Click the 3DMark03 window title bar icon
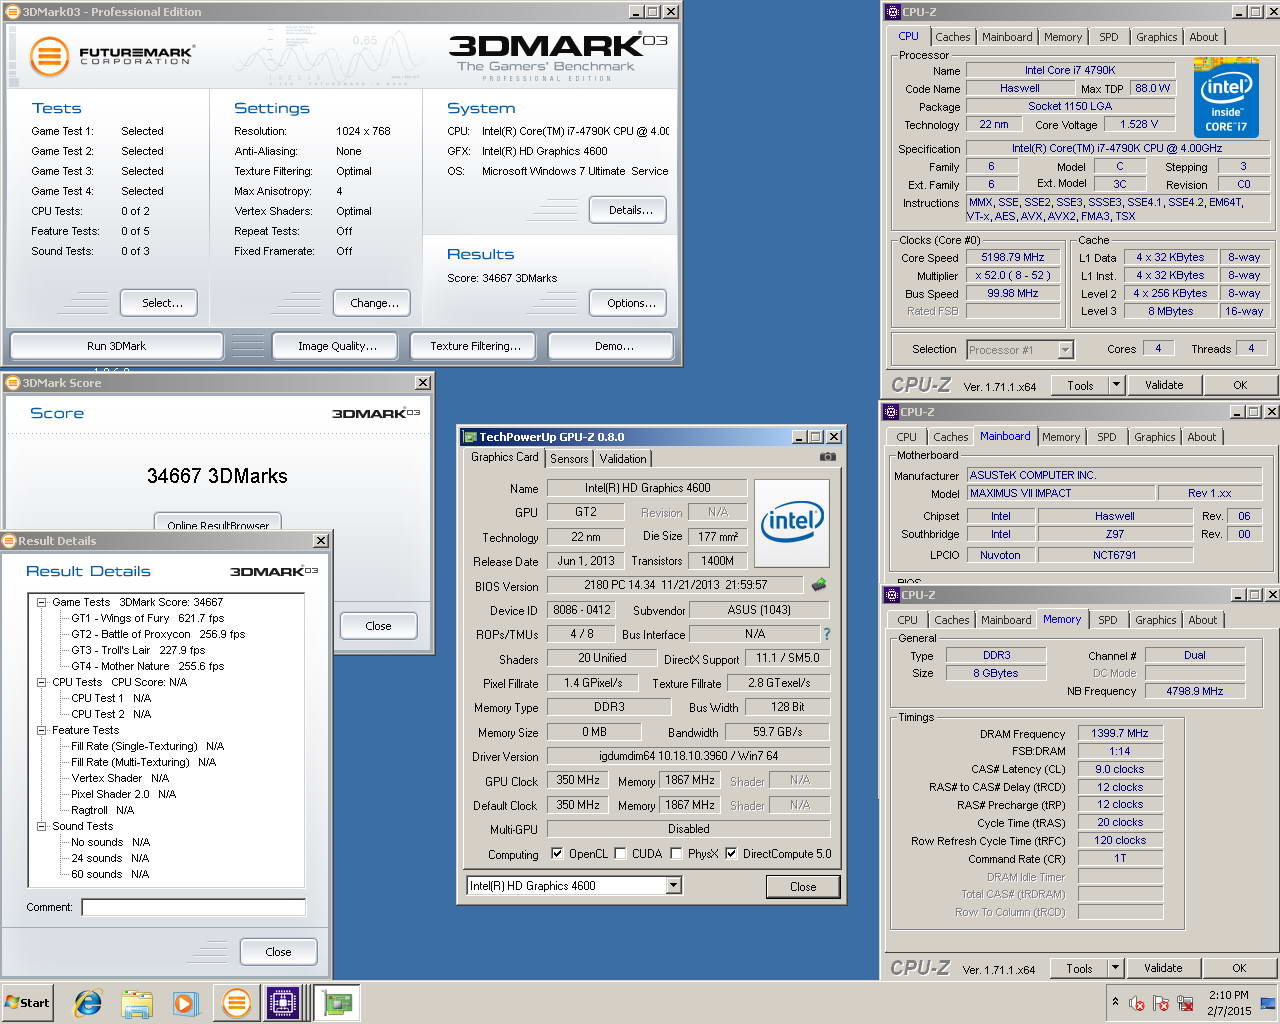The height and width of the screenshot is (1024, 1280). click(13, 12)
